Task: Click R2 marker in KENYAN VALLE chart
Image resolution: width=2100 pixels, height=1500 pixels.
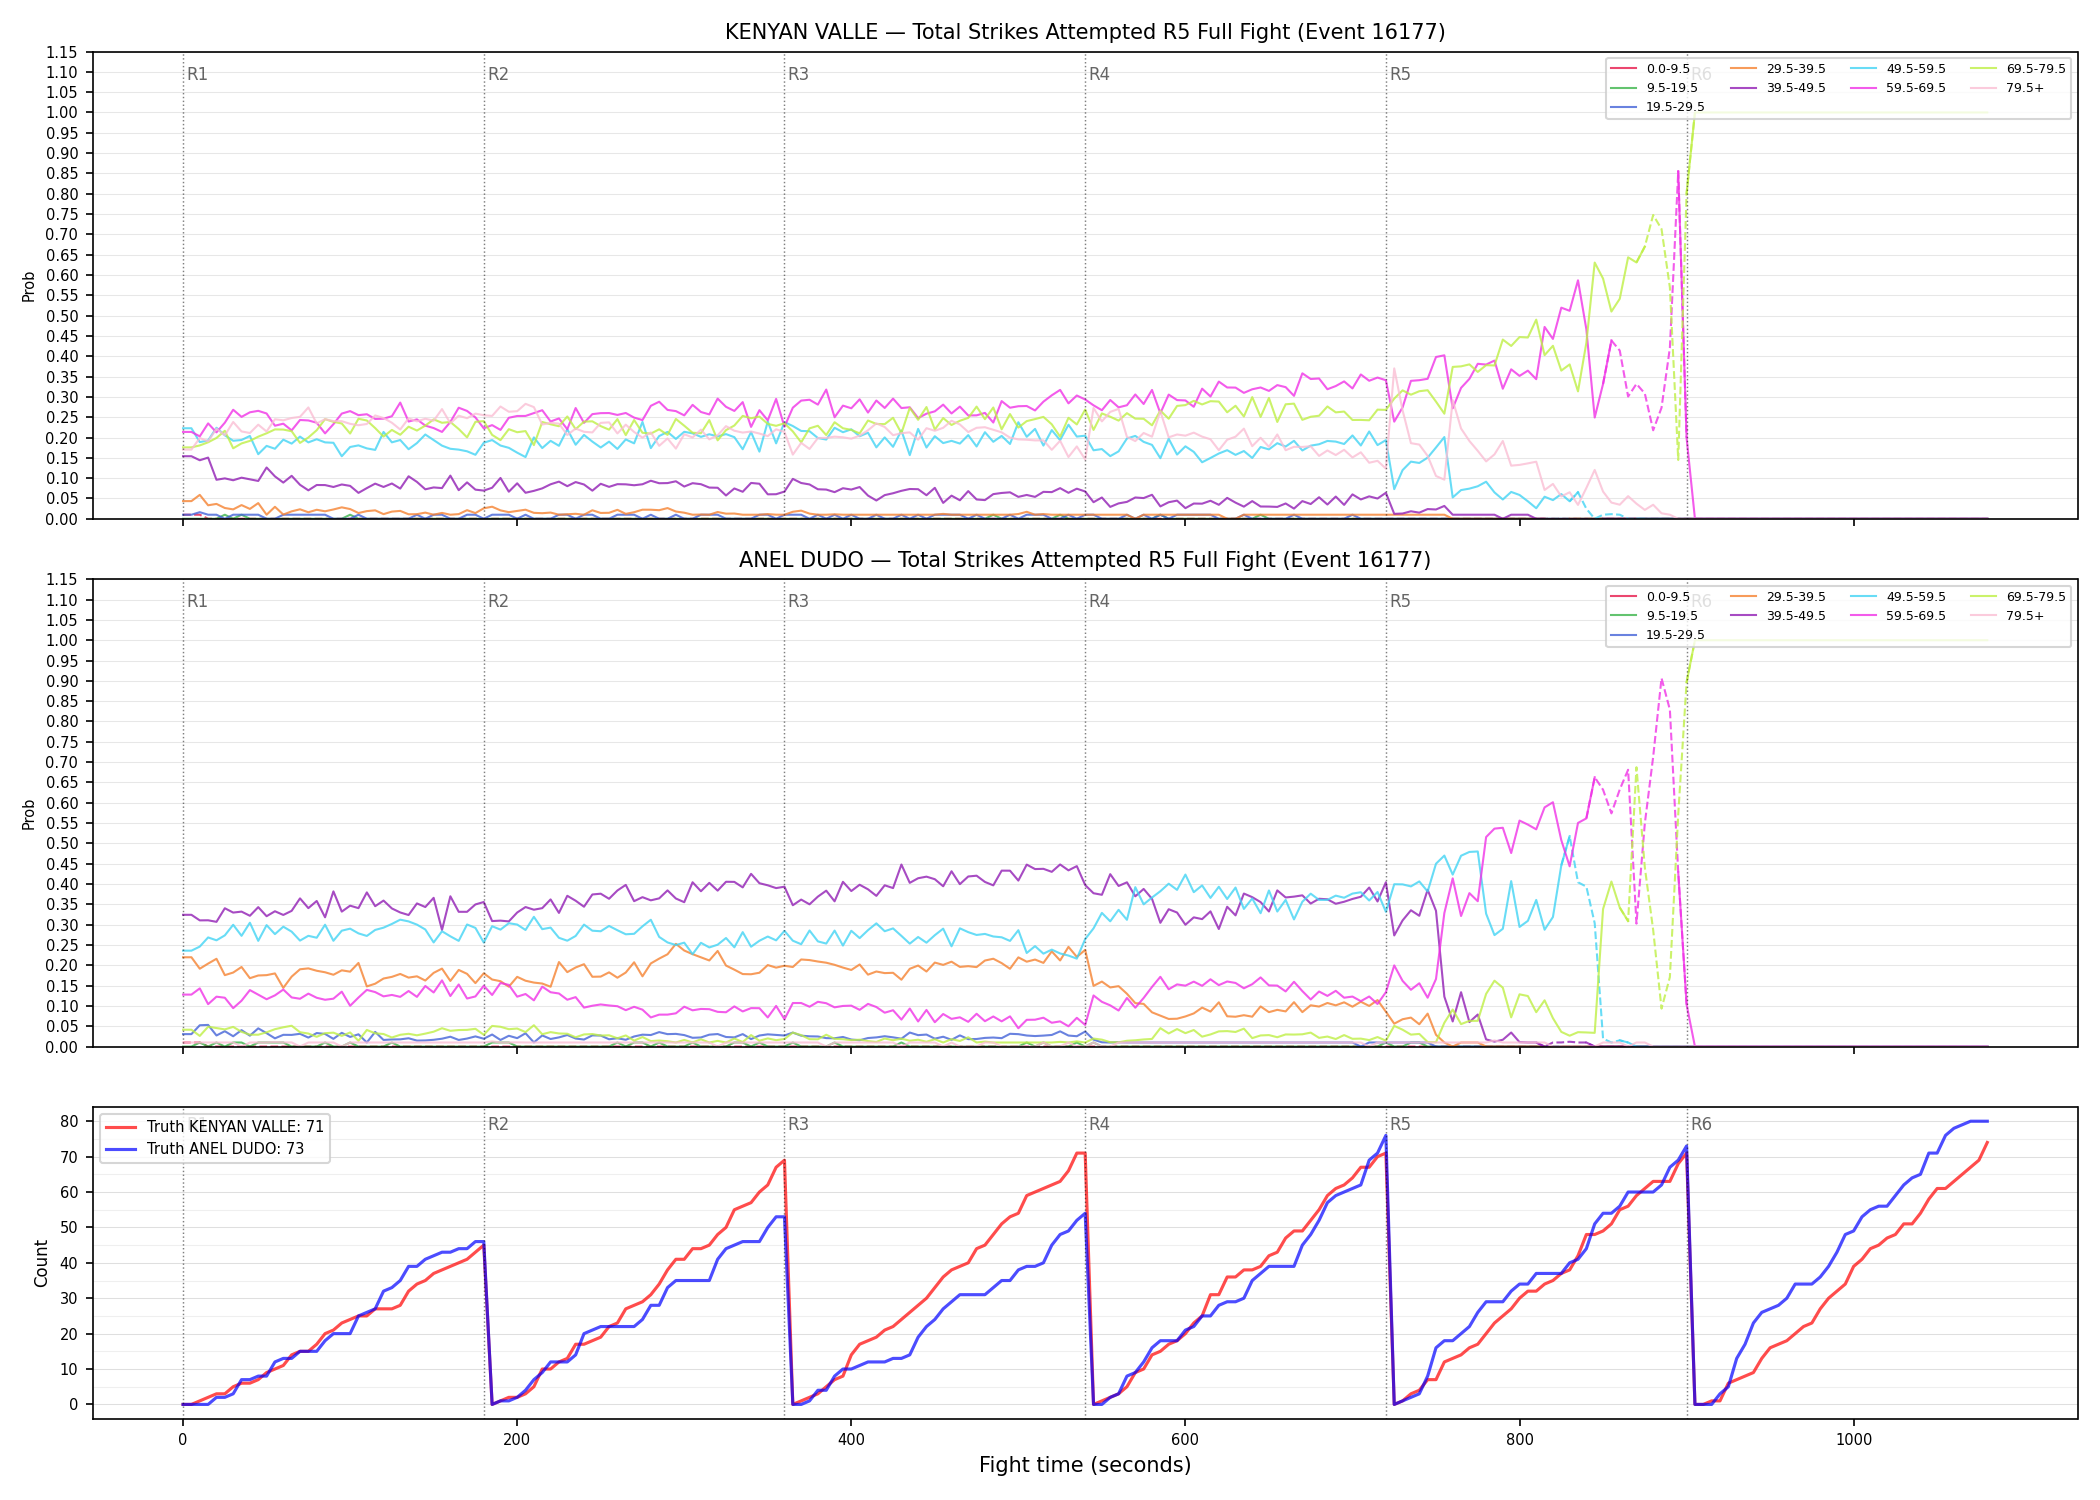Action: (x=498, y=74)
